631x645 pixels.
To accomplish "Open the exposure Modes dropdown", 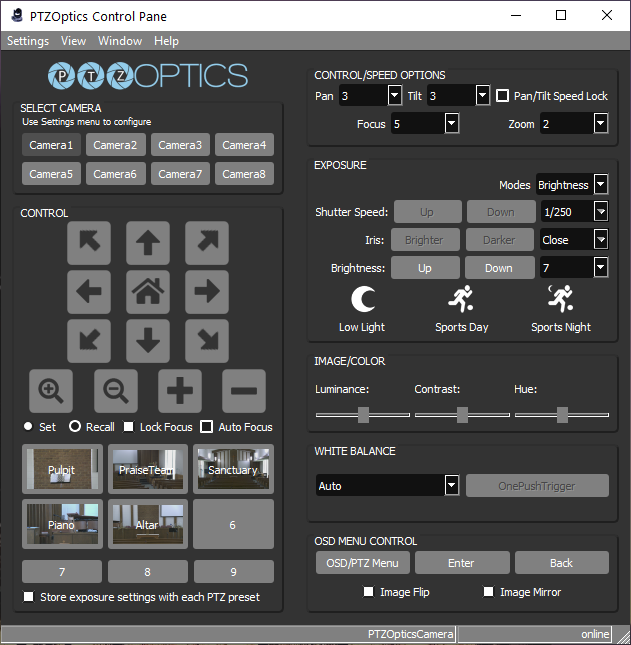I will (x=601, y=184).
